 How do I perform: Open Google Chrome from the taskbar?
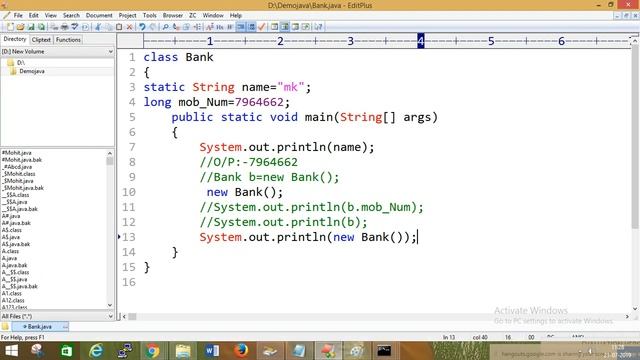(153, 351)
